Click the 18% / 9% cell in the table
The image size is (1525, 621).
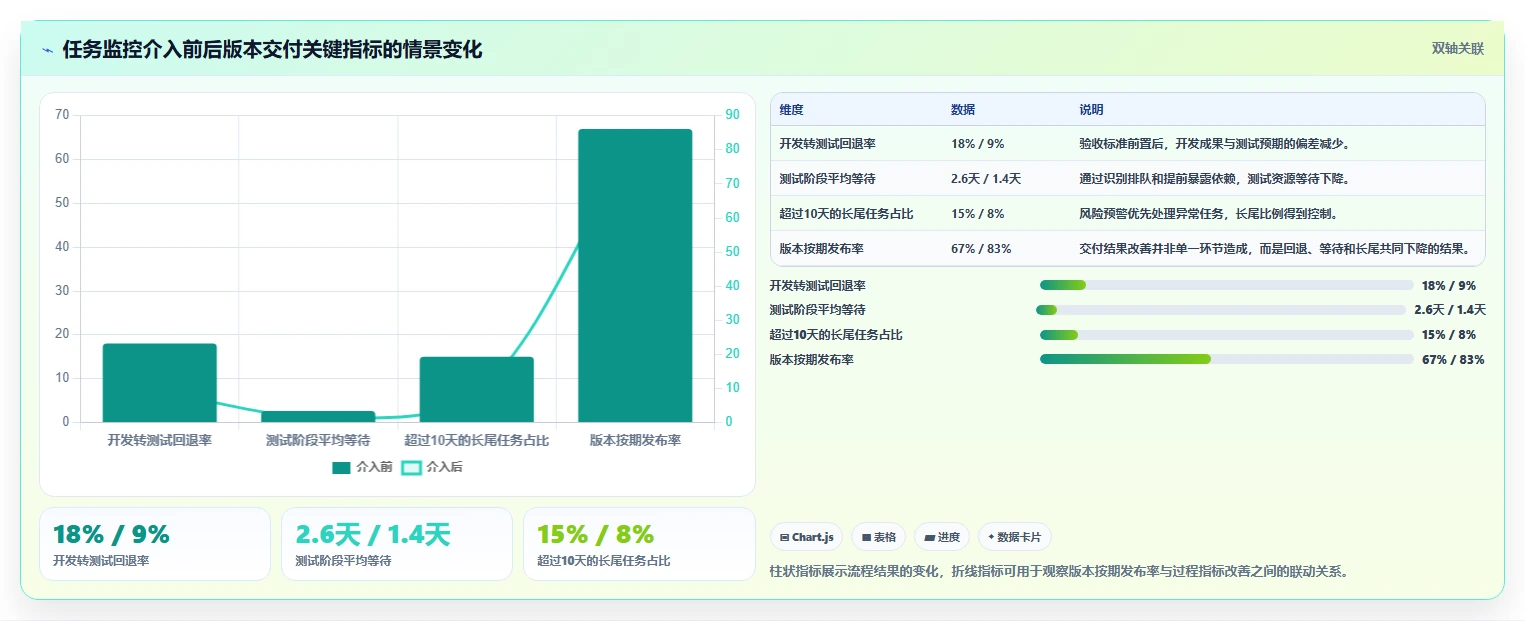click(x=978, y=144)
